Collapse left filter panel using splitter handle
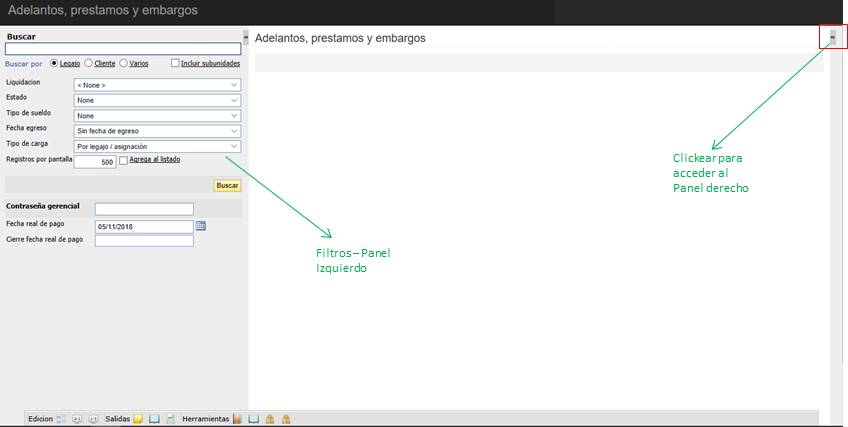Viewport: 848px width, 427px height. click(246, 37)
